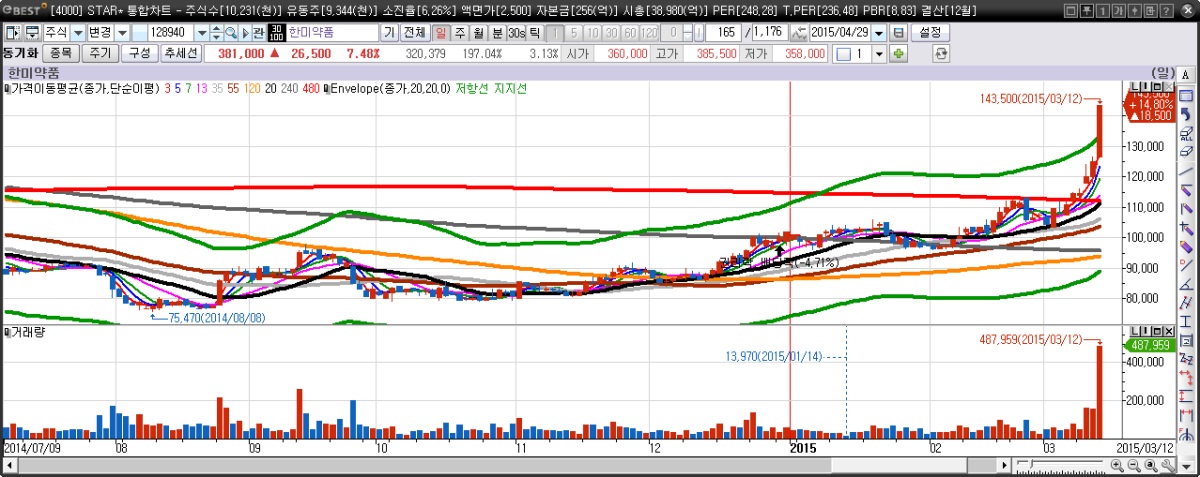1200x477 pixels.
Task: Click the play arrow next to search
Action: (x=245, y=32)
